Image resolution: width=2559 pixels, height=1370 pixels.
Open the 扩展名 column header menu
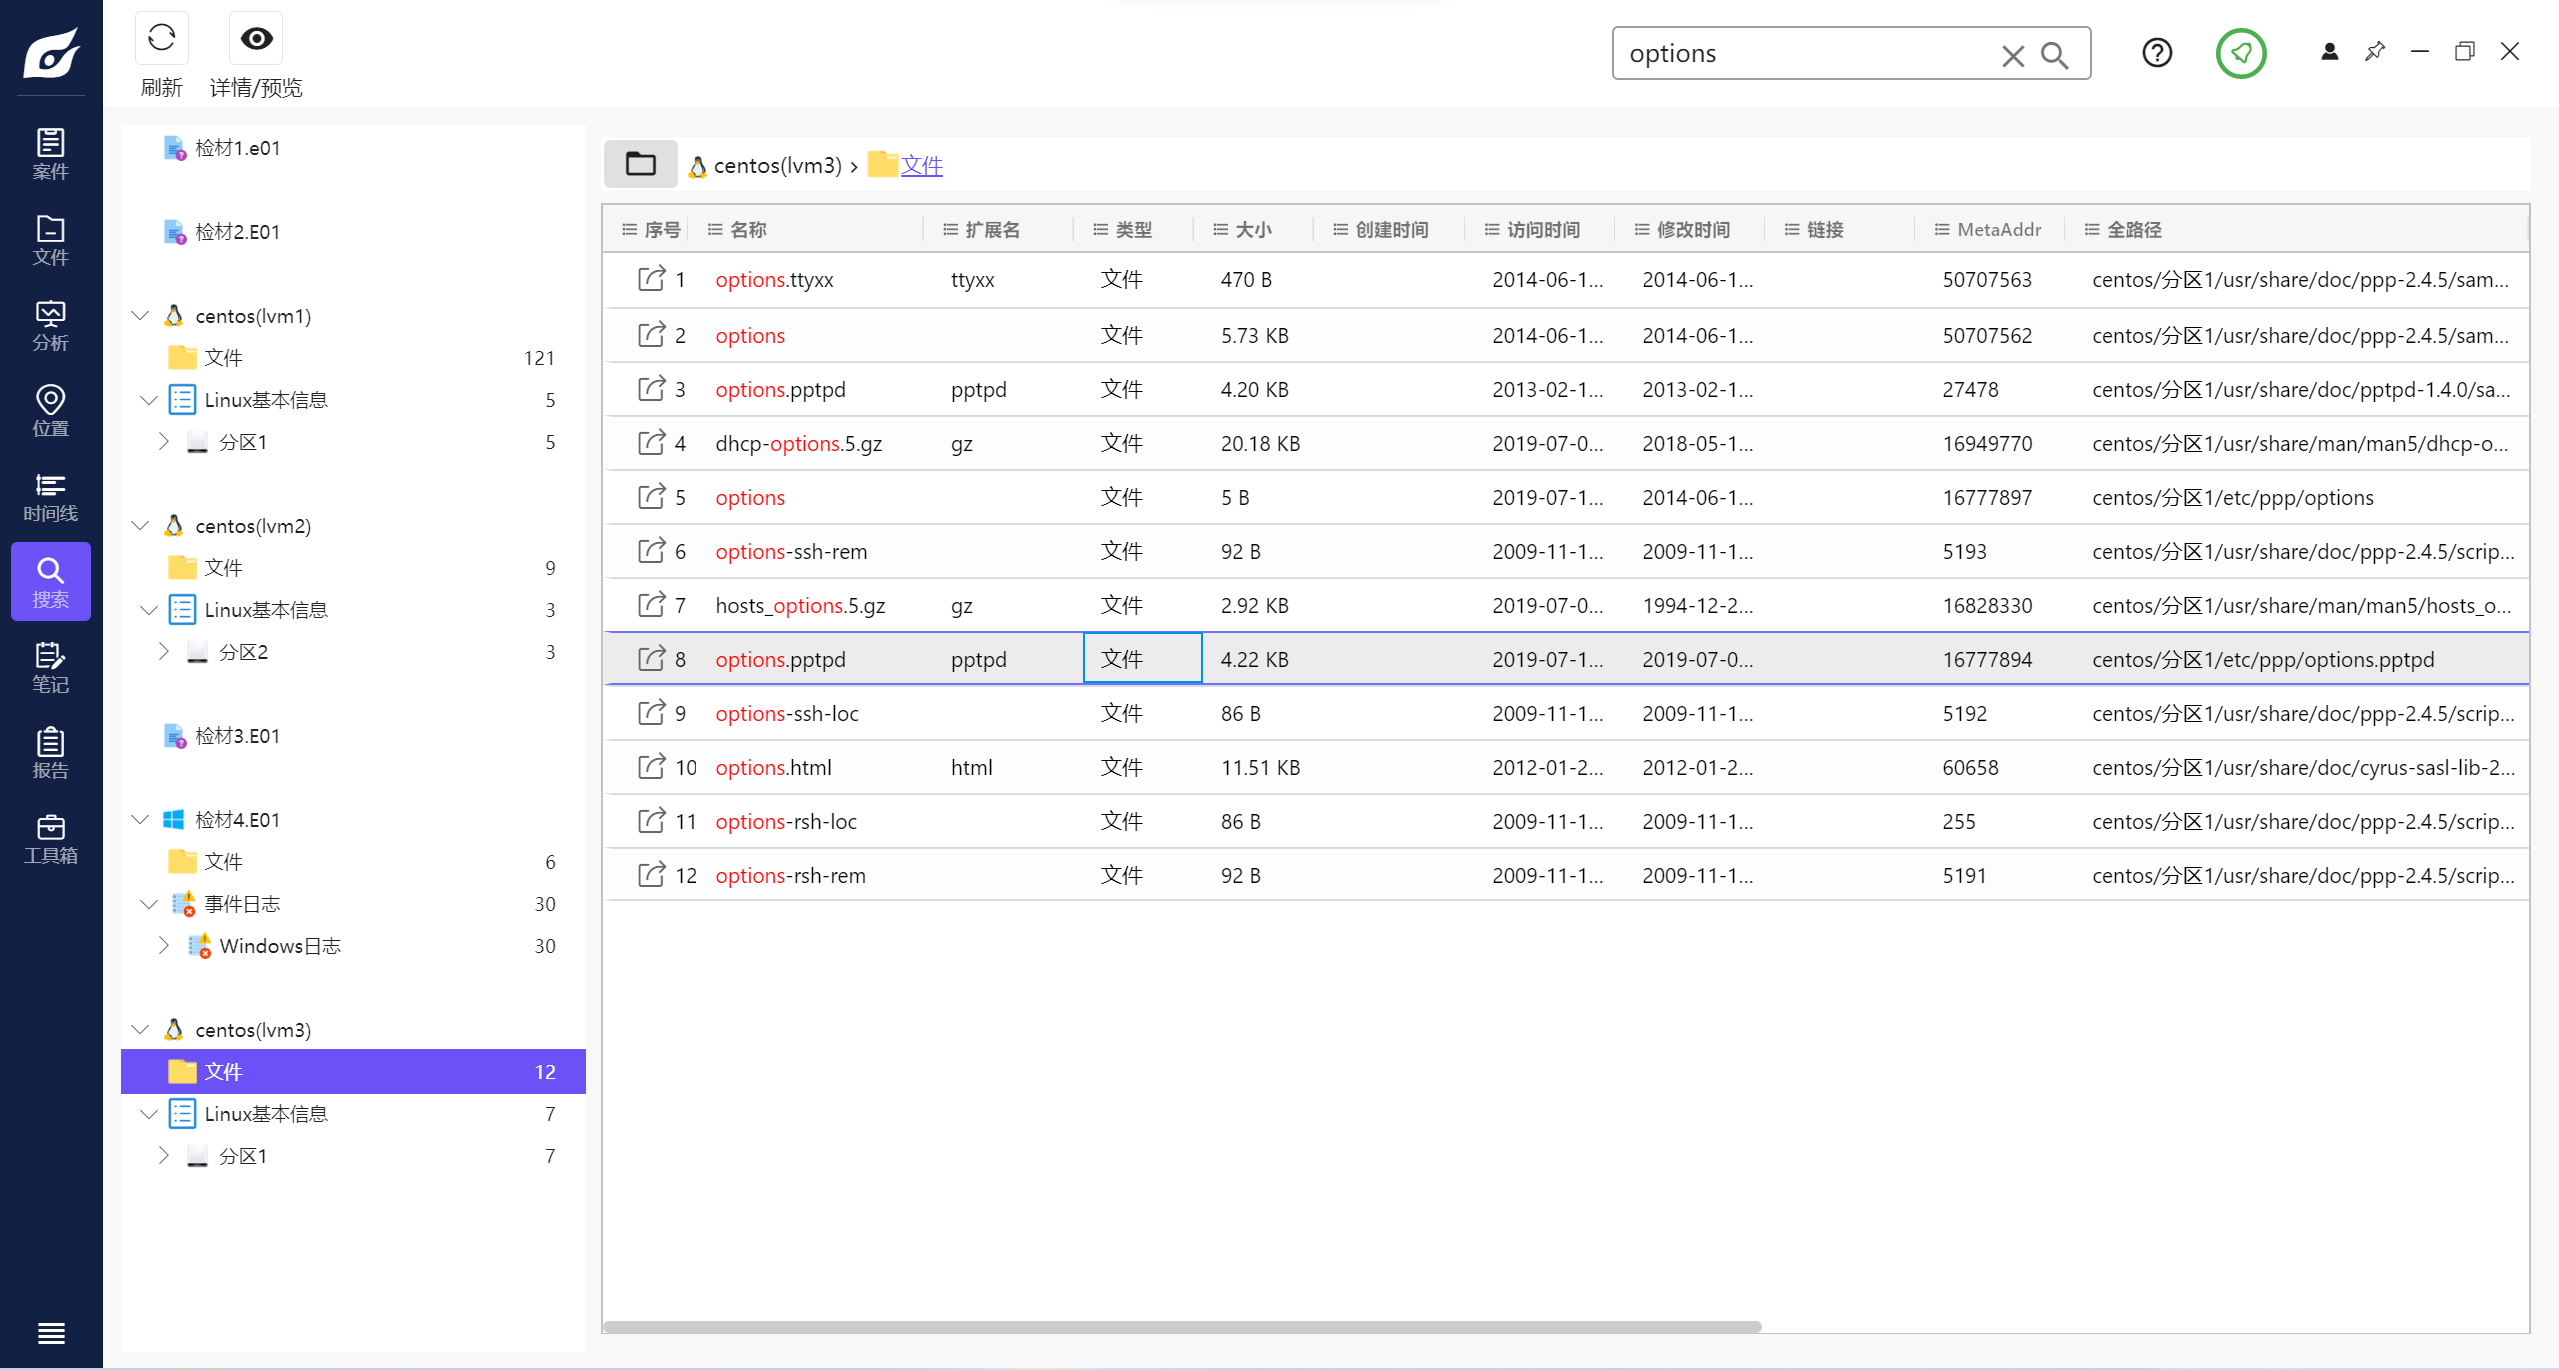pyautogui.click(x=950, y=230)
